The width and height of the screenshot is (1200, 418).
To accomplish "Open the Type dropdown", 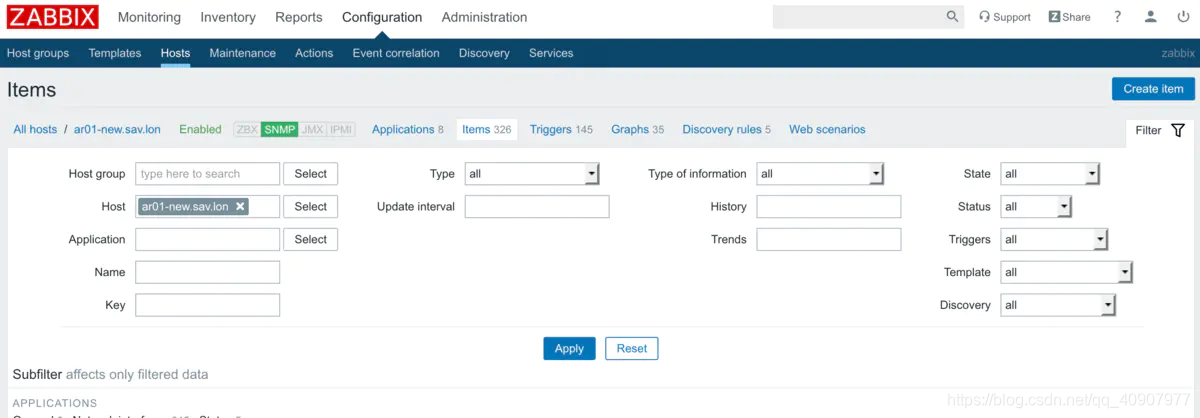I will coord(532,174).
